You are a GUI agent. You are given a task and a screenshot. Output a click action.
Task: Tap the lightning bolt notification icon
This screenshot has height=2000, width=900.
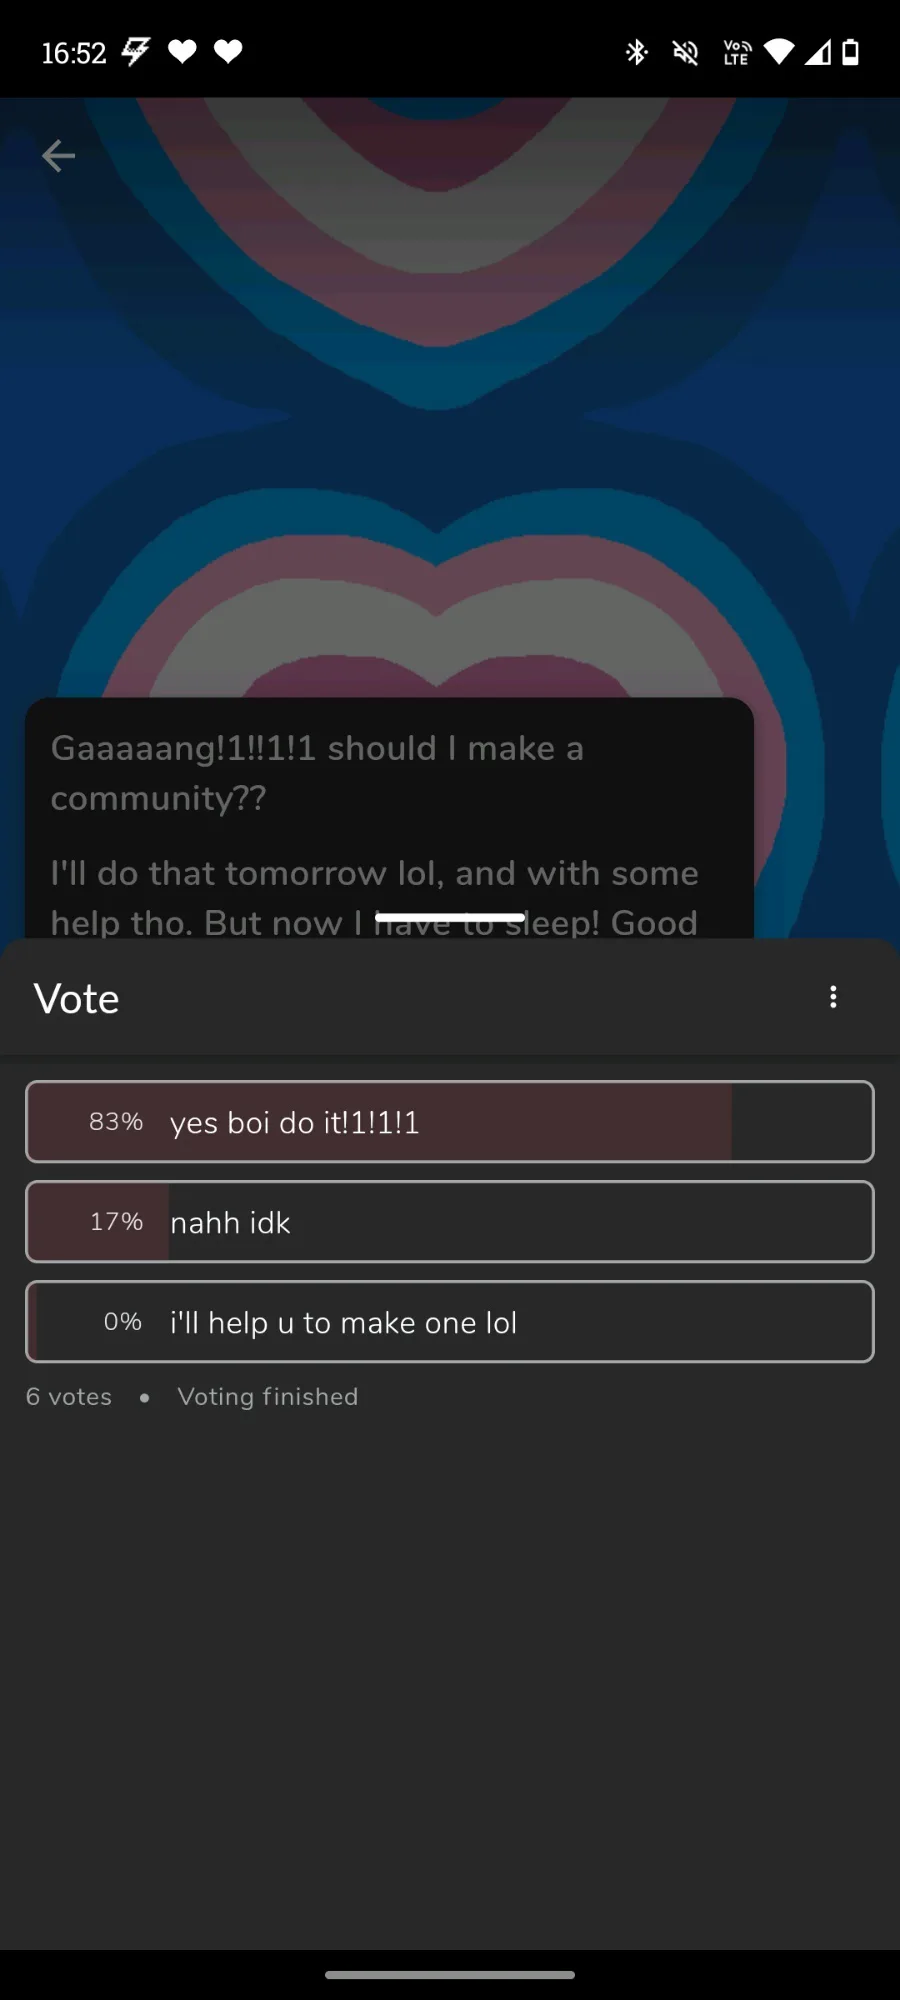[136, 51]
